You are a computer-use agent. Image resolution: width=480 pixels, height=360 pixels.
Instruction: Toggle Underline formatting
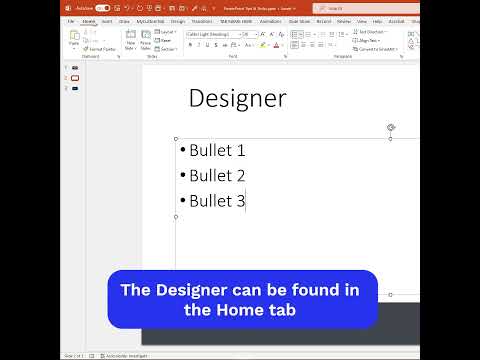[x=207, y=45]
